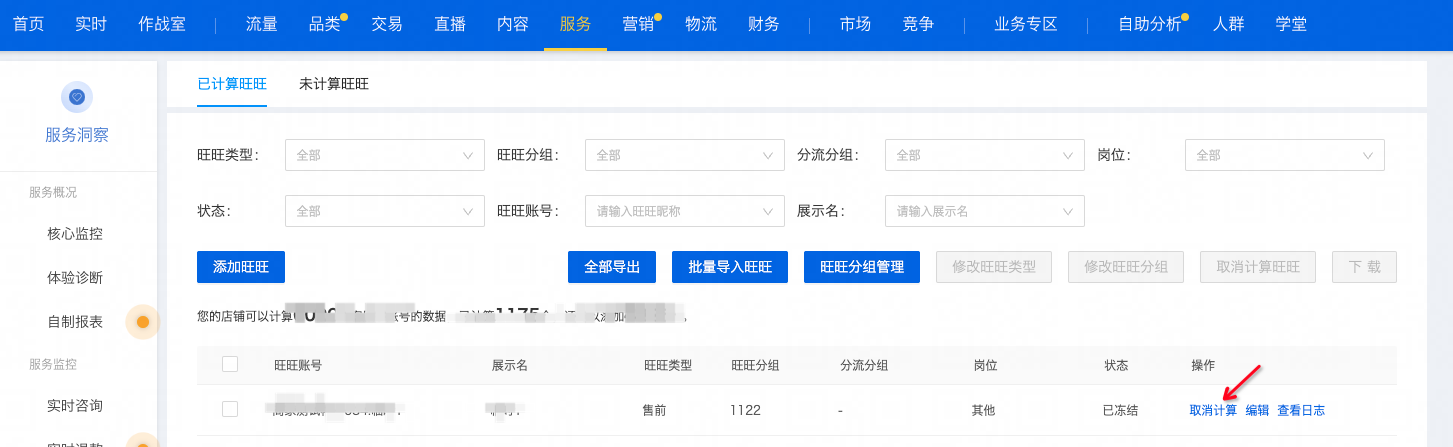1453x447 pixels.
Task: Click the 其他 position cell
Action: click(x=984, y=410)
